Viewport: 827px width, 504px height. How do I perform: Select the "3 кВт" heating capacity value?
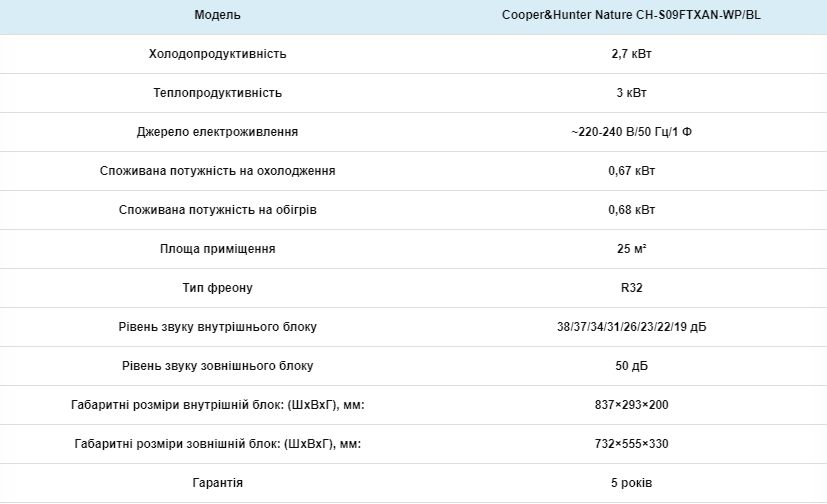click(631, 93)
